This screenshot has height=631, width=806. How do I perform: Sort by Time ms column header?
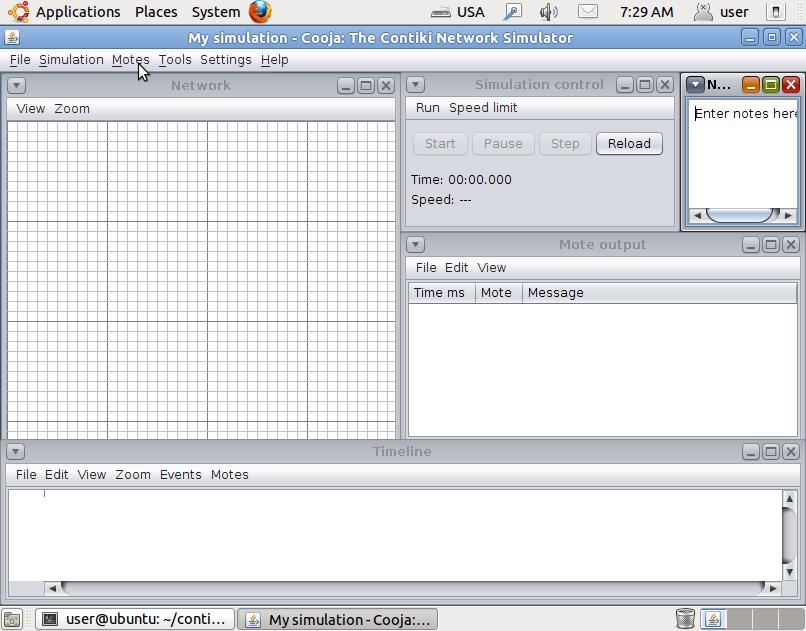point(442,293)
